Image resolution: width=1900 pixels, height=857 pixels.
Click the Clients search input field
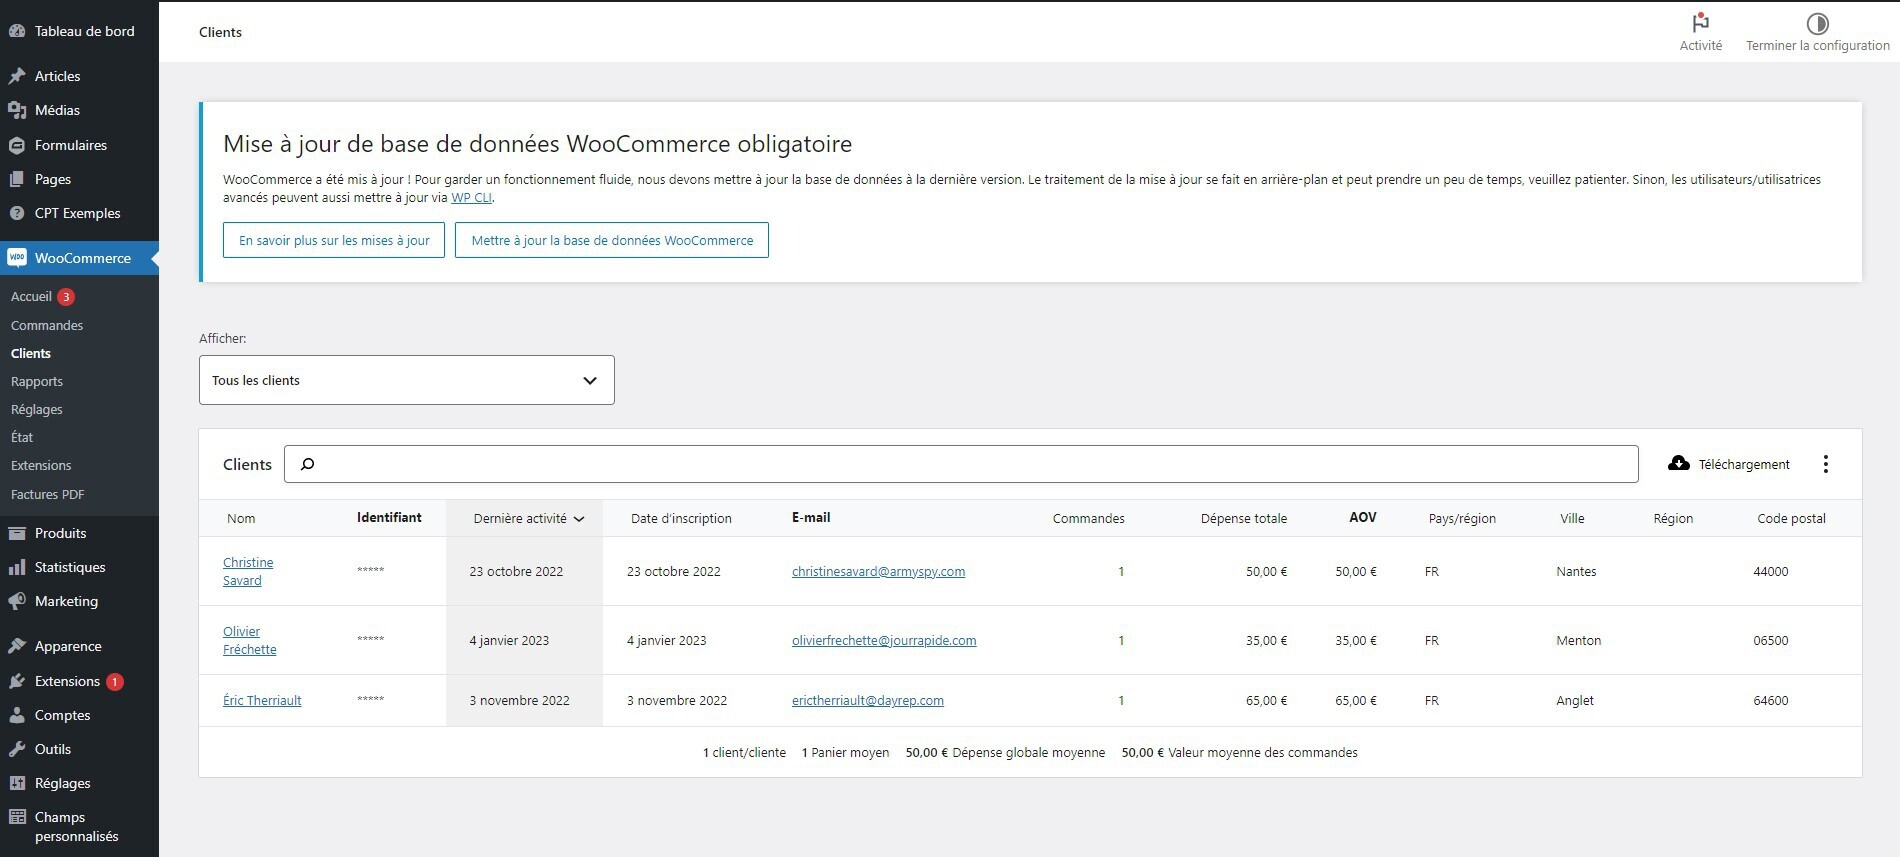click(x=961, y=464)
